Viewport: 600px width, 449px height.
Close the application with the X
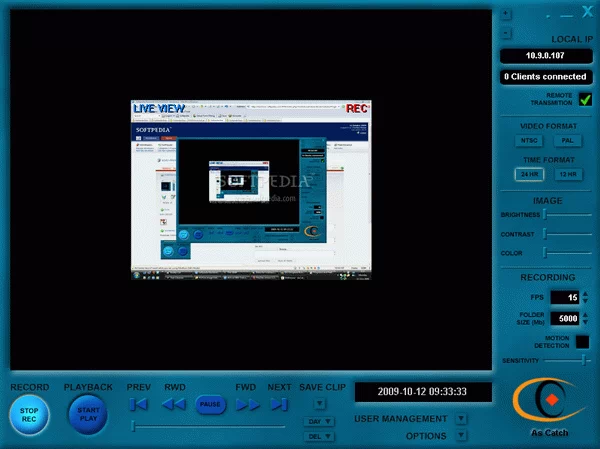587,12
